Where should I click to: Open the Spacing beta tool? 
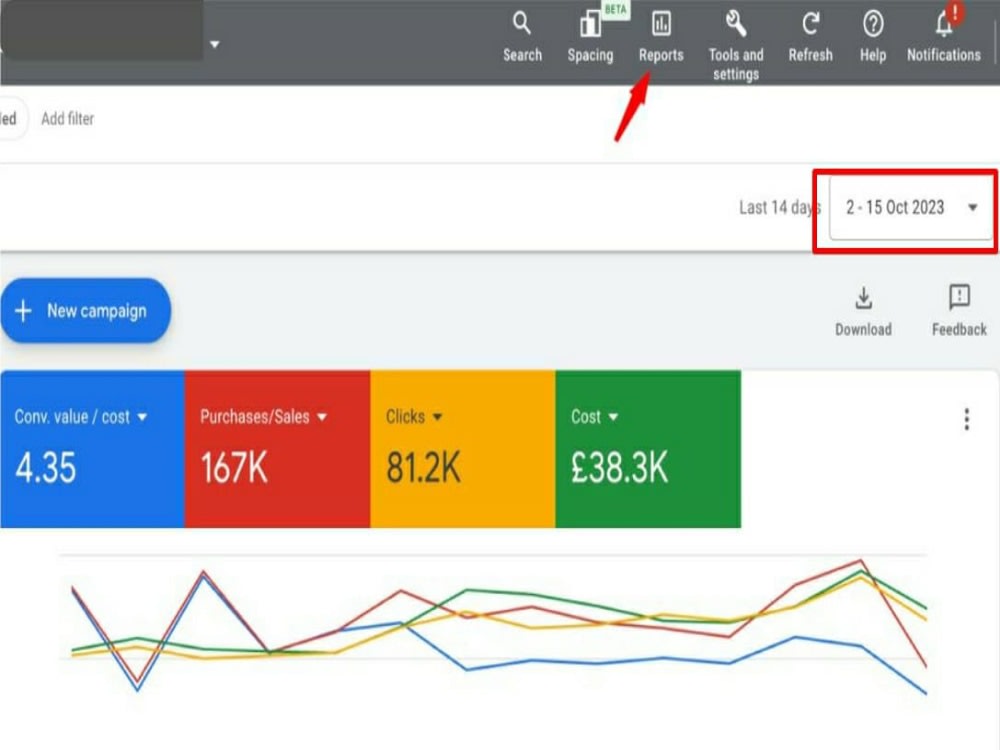pos(591,37)
